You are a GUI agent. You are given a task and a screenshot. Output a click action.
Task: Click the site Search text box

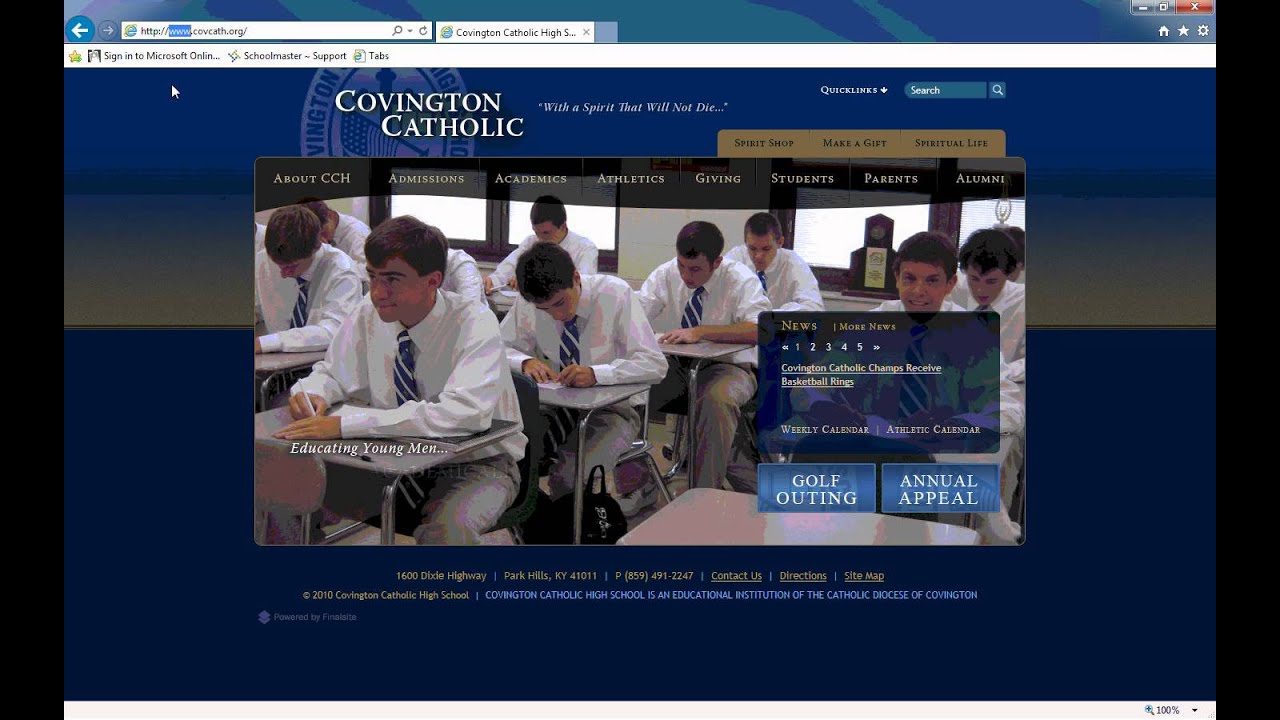pos(946,90)
